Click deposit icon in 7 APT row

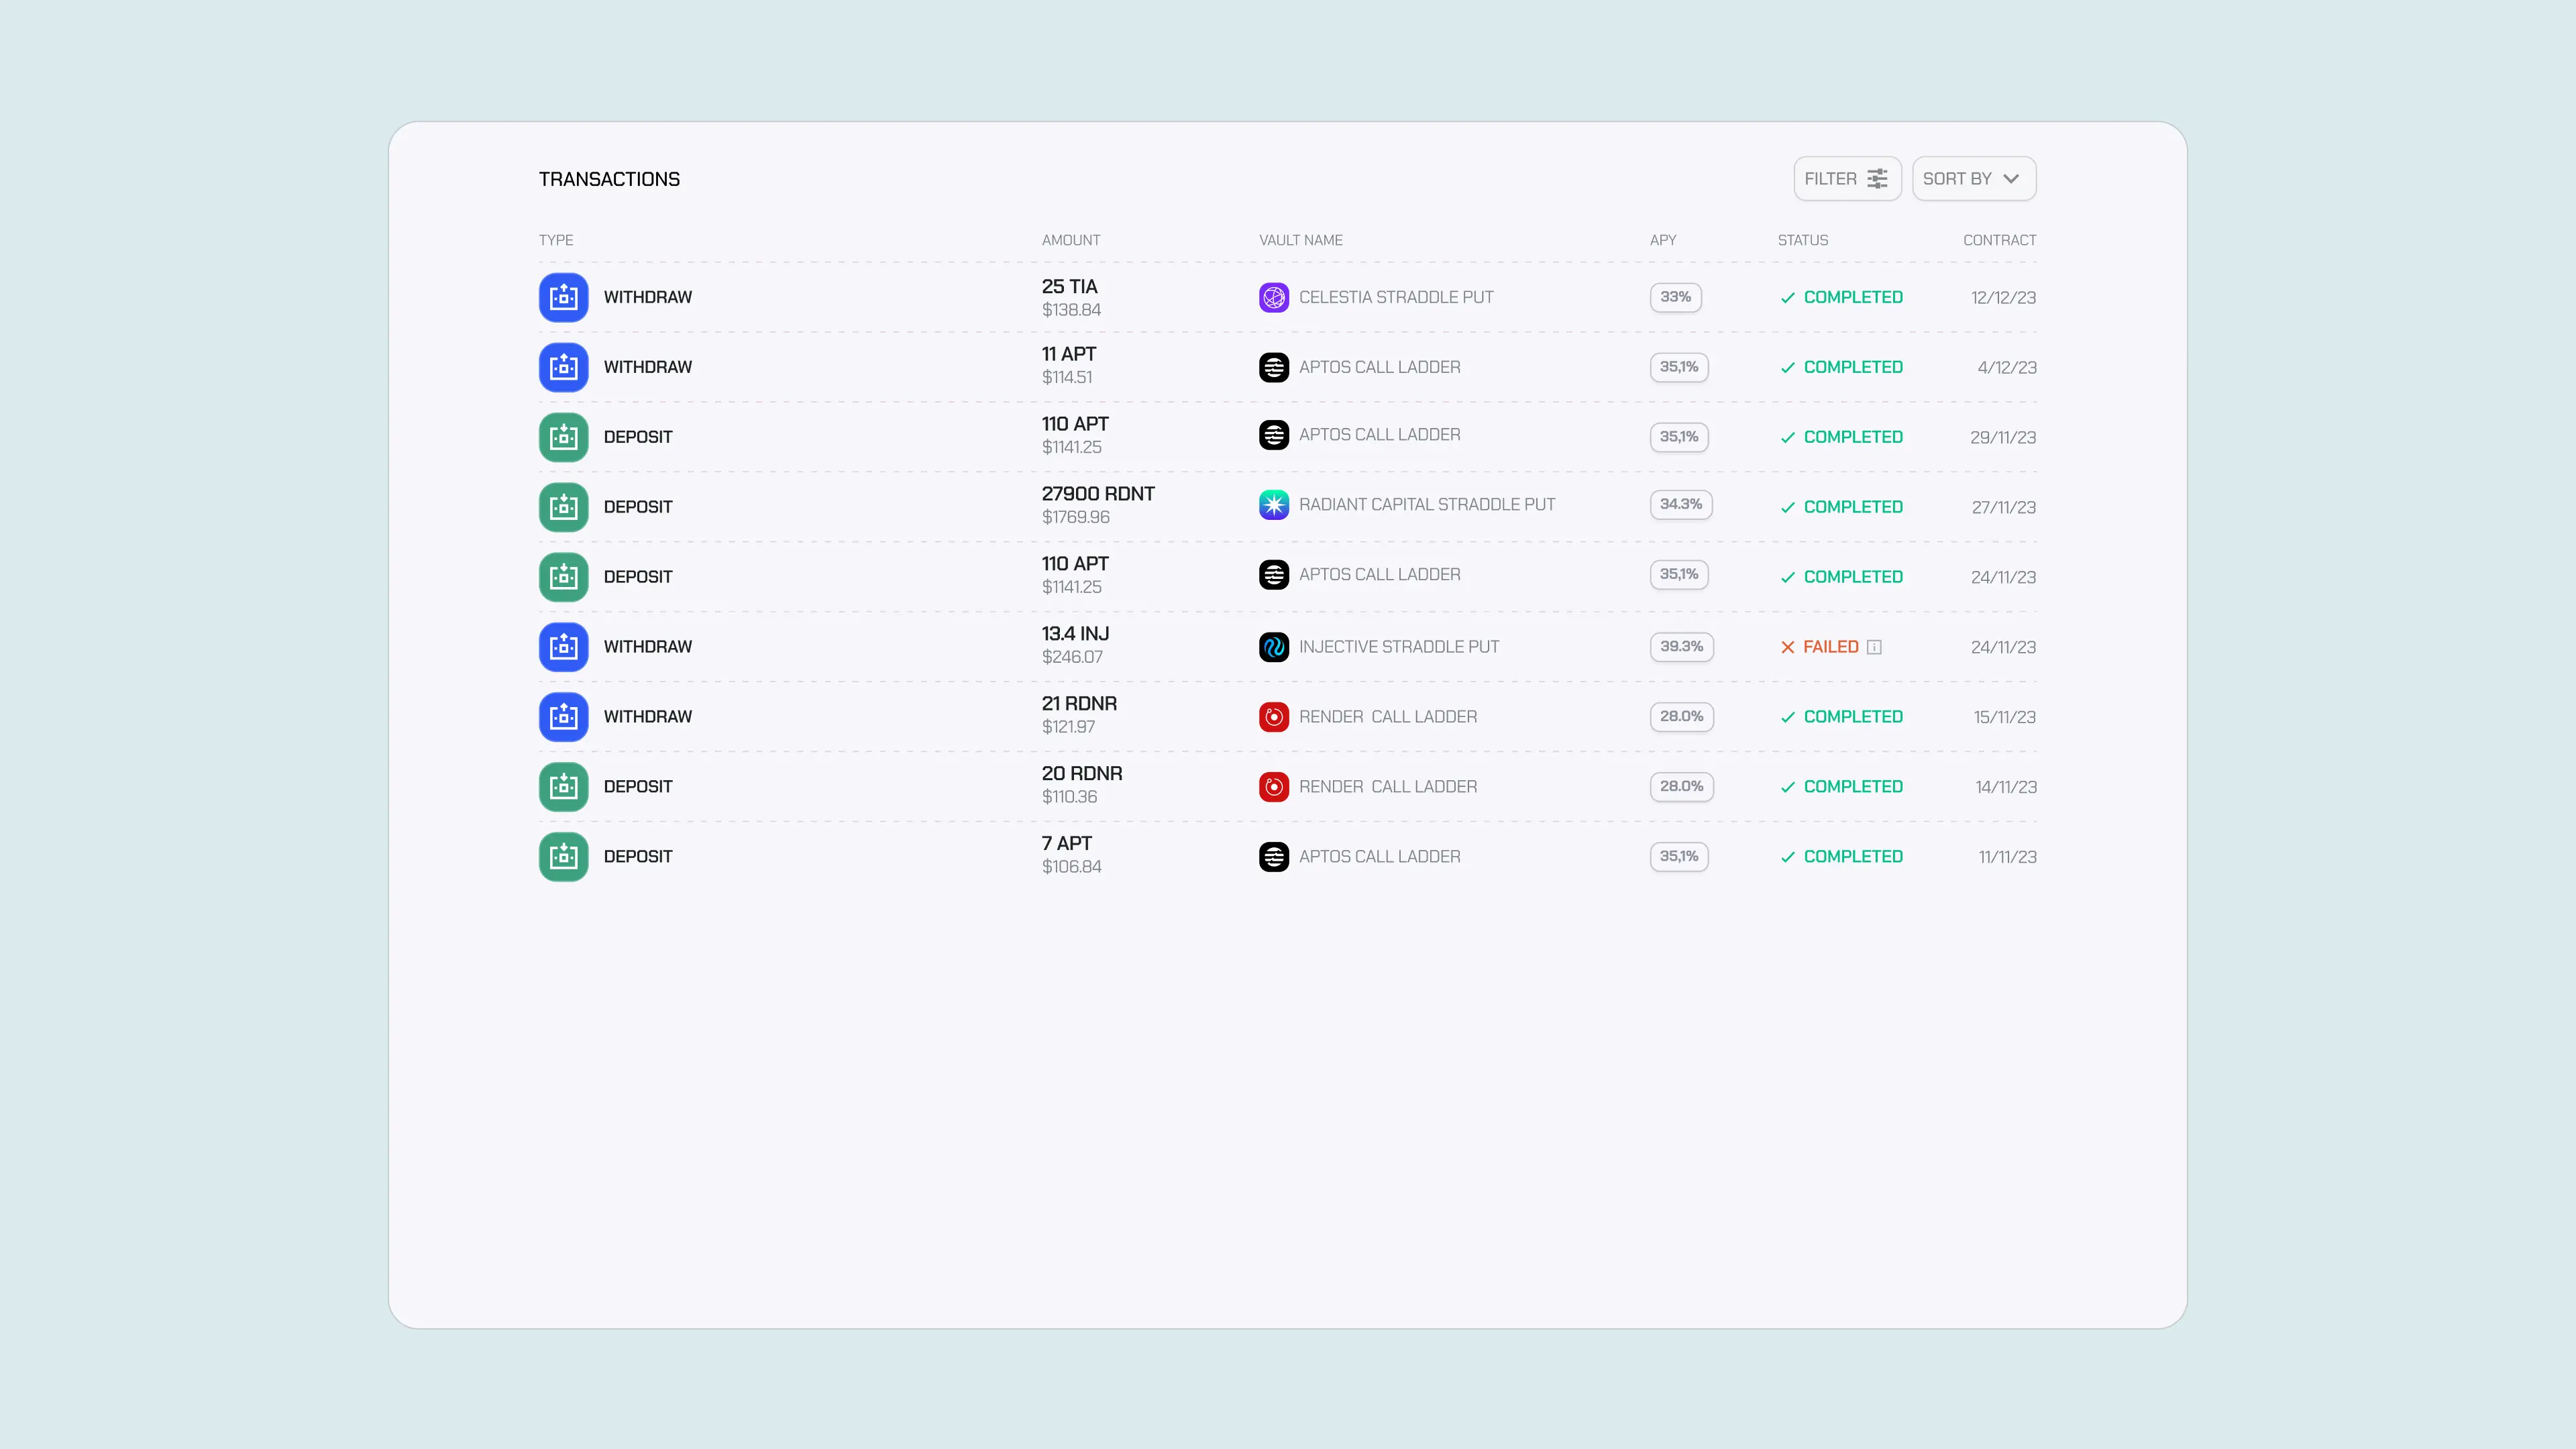564,857
